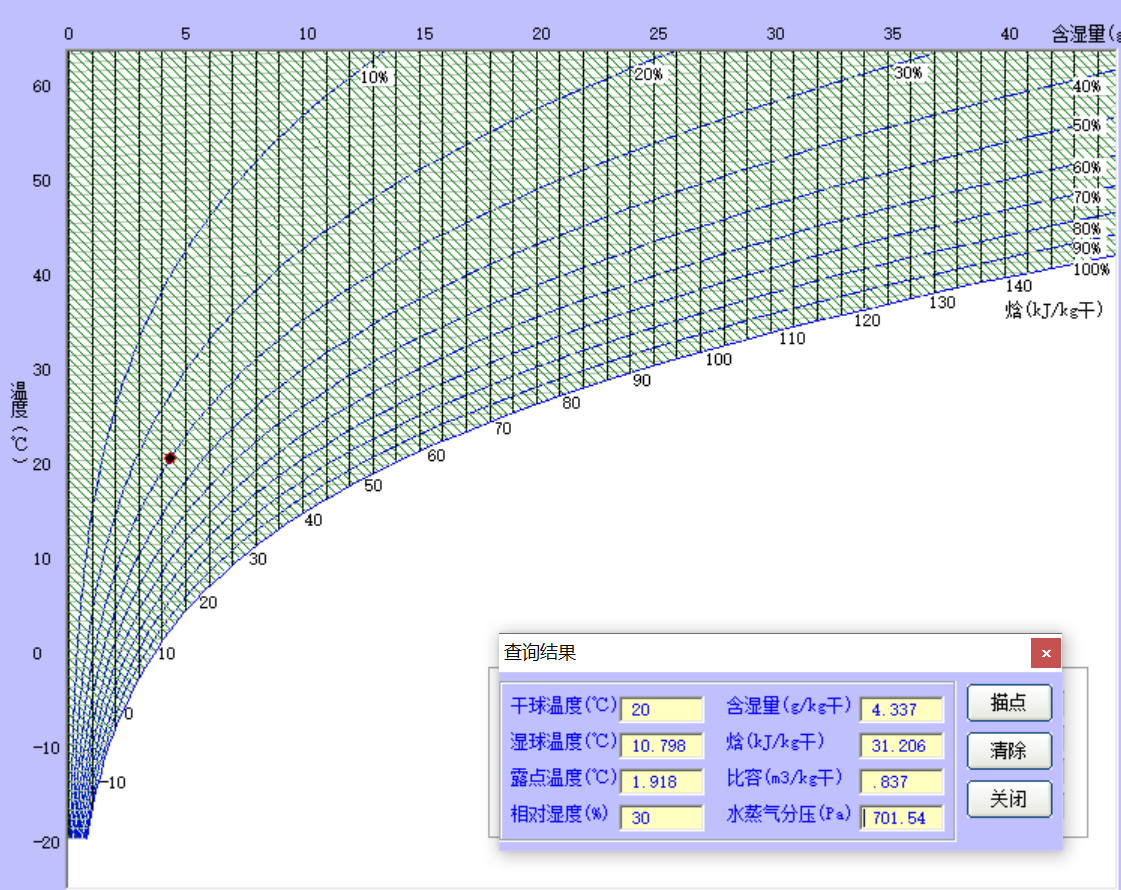Select the 比容 input showing .837

tap(901, 781)
